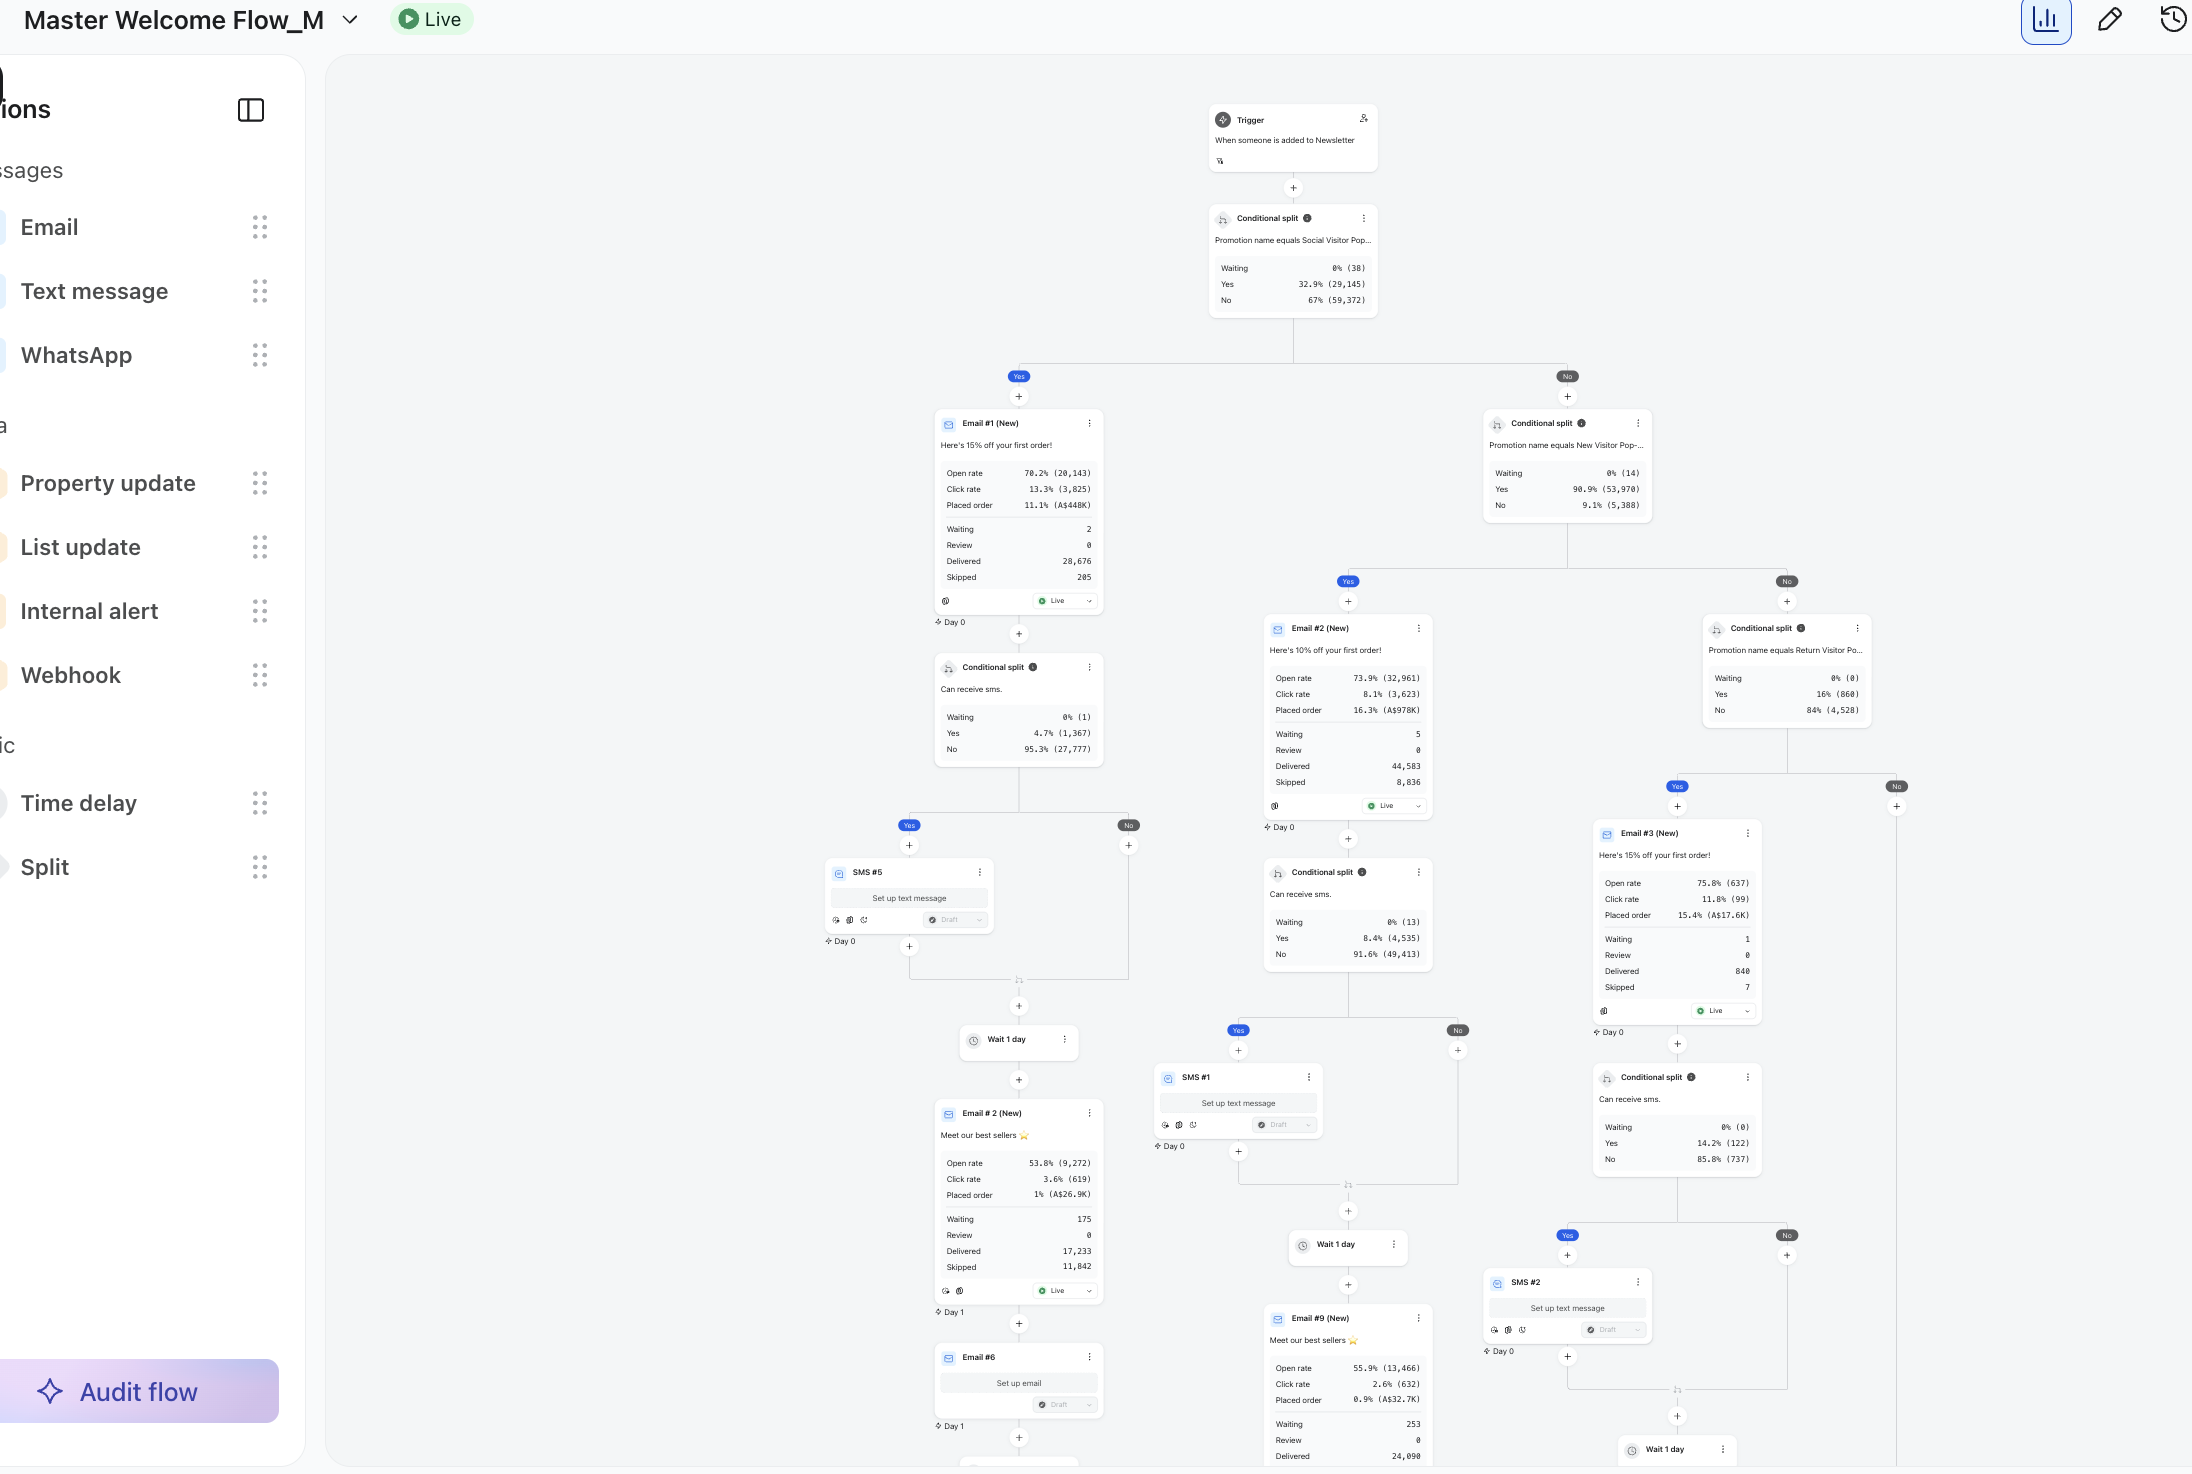Image resolution: width=2192 pixels, height=1474 pixels.
Task: Click the info dot on Social Visitor split
Action: 1307,218
